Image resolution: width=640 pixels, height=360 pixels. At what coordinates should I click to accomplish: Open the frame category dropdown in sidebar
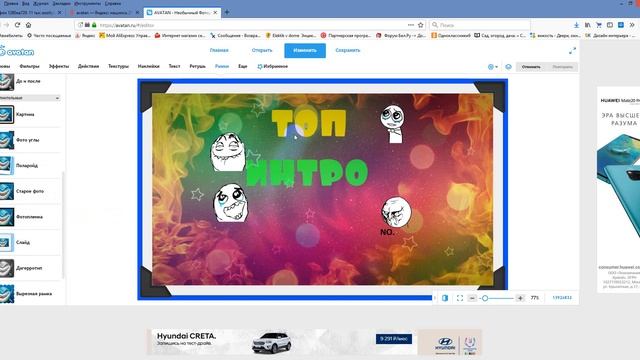30,98
